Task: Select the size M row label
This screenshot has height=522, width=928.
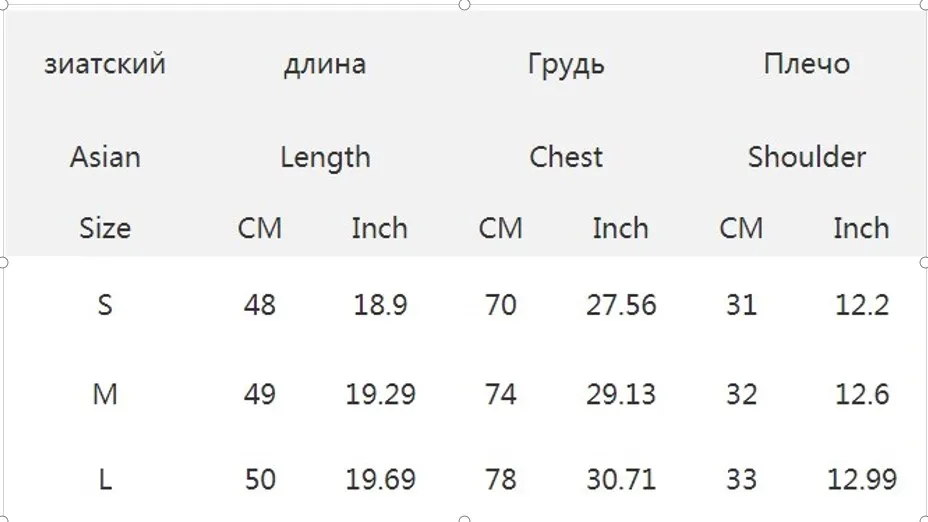Action: coord(105,394)
